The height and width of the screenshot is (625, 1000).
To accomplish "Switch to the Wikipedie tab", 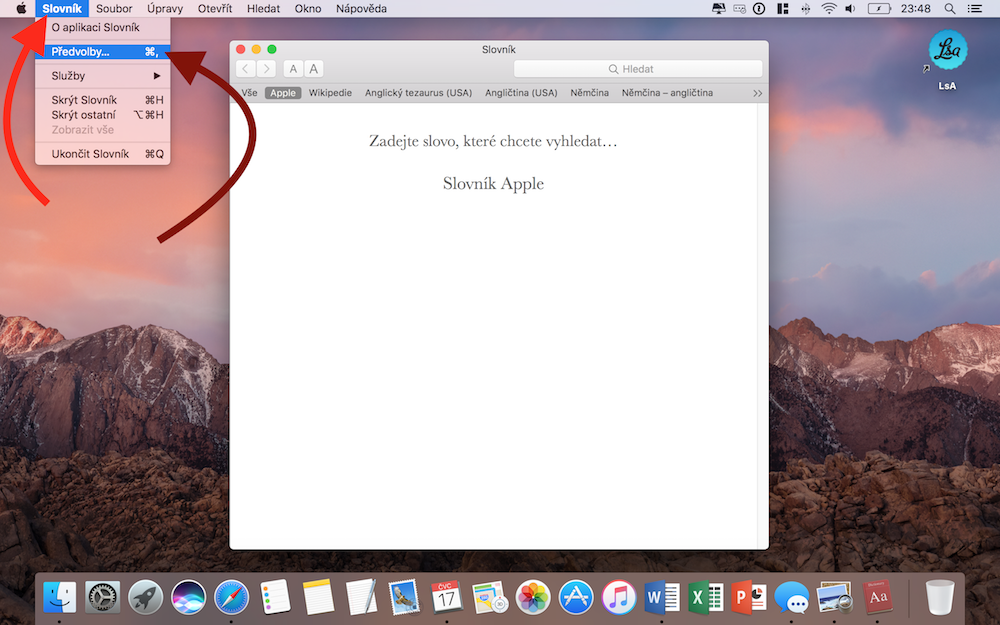I will (x=330, y=92).
